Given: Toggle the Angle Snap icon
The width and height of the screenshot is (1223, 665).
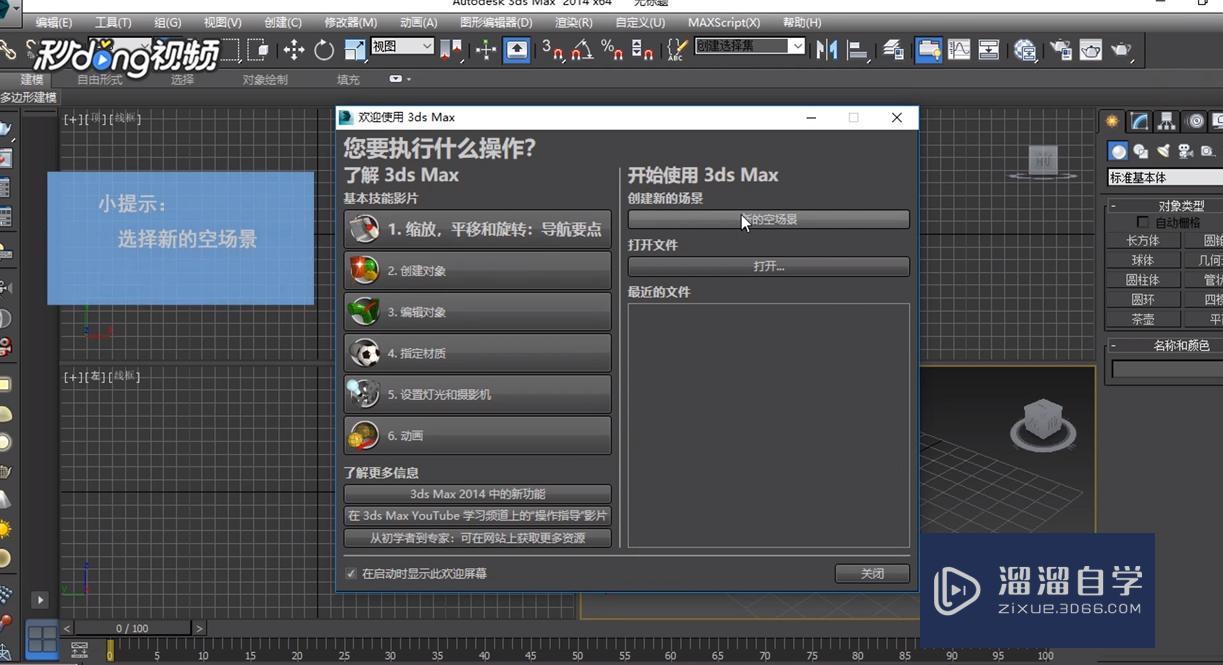Looking at the screenshot, I should point(582,49).
